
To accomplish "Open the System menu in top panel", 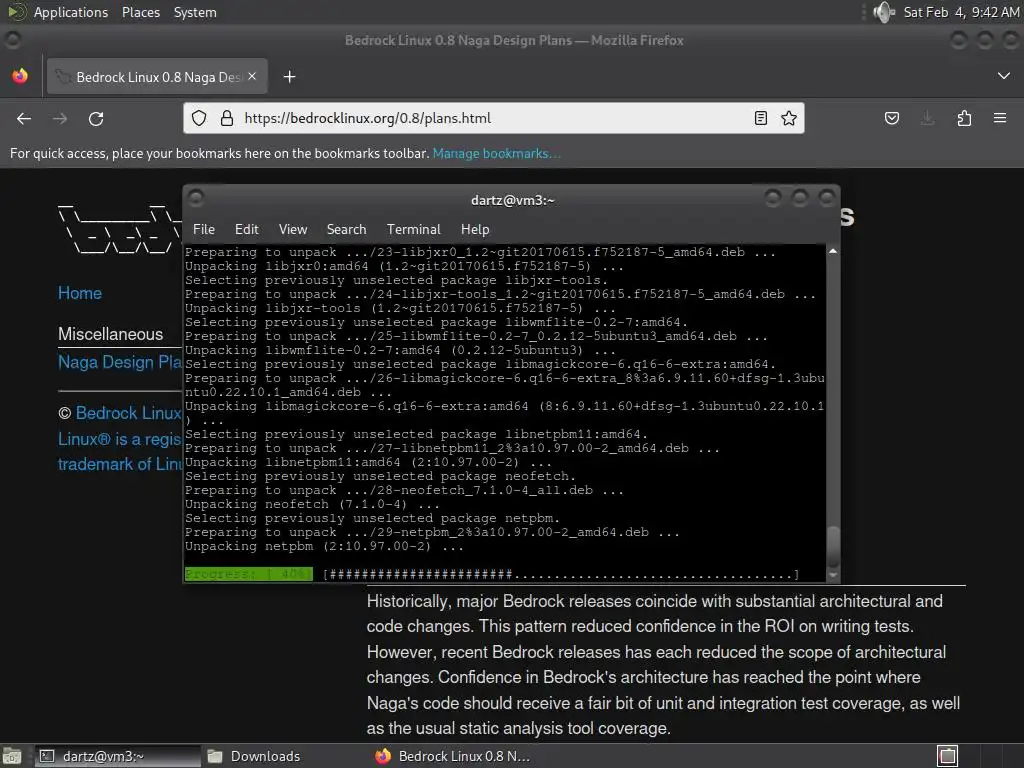I will 195,12.
